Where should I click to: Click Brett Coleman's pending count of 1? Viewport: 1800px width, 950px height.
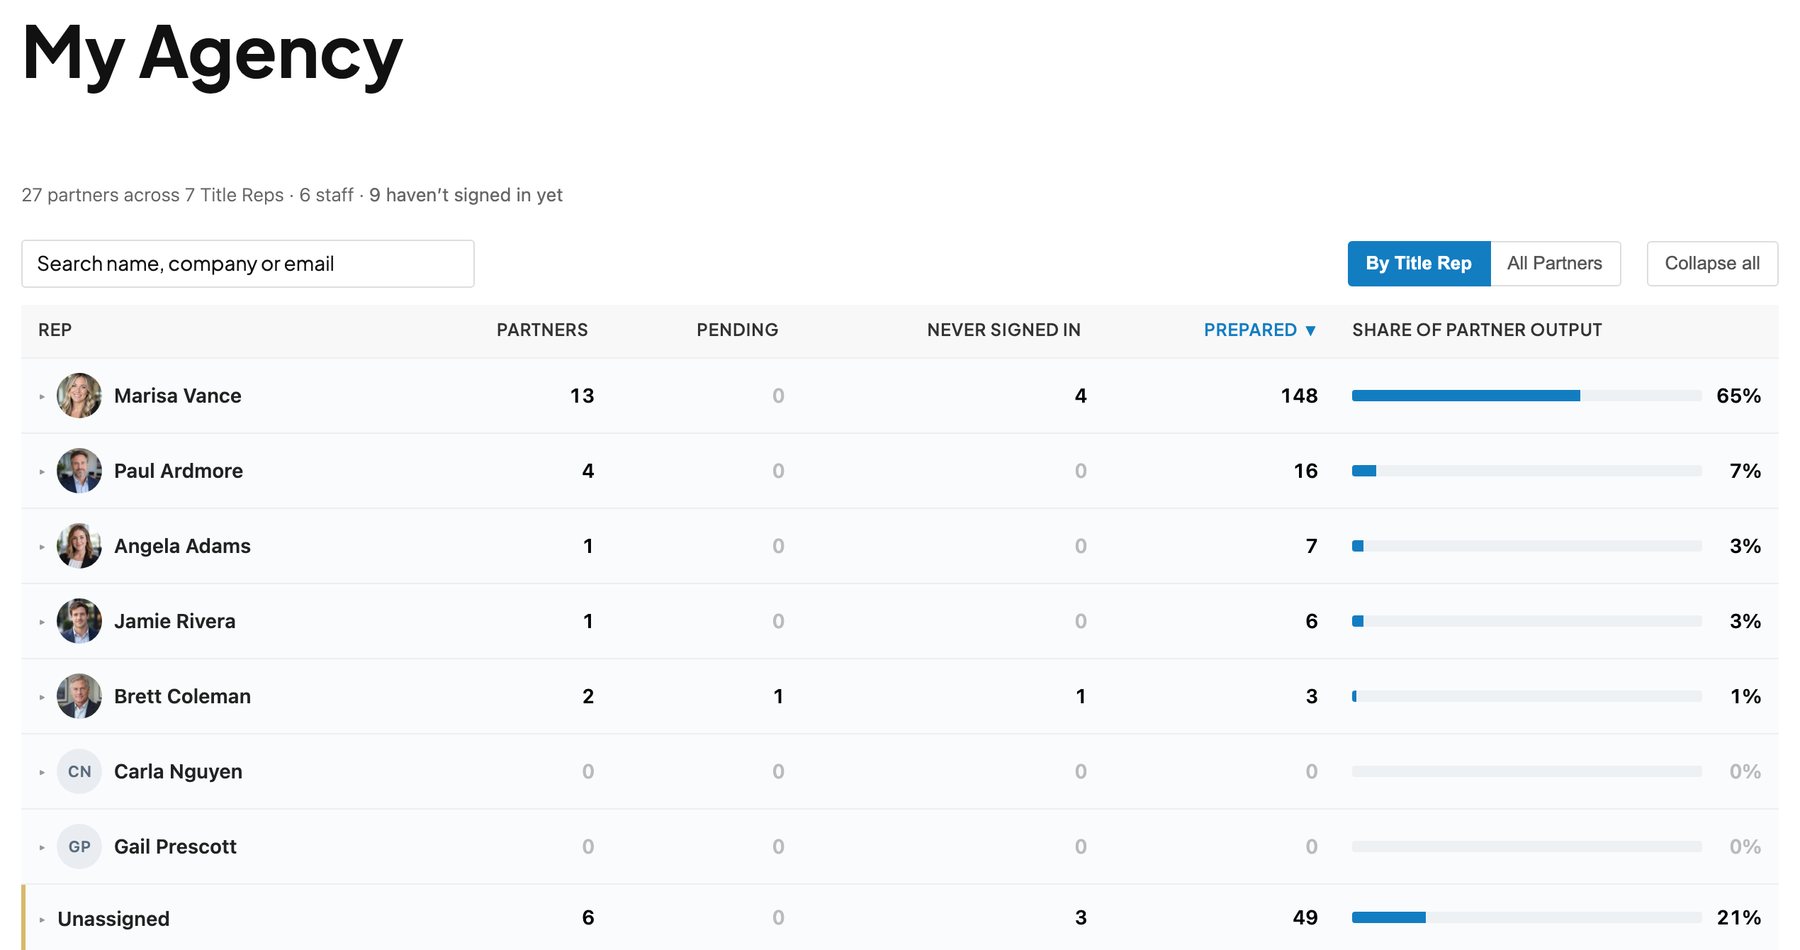778,696
